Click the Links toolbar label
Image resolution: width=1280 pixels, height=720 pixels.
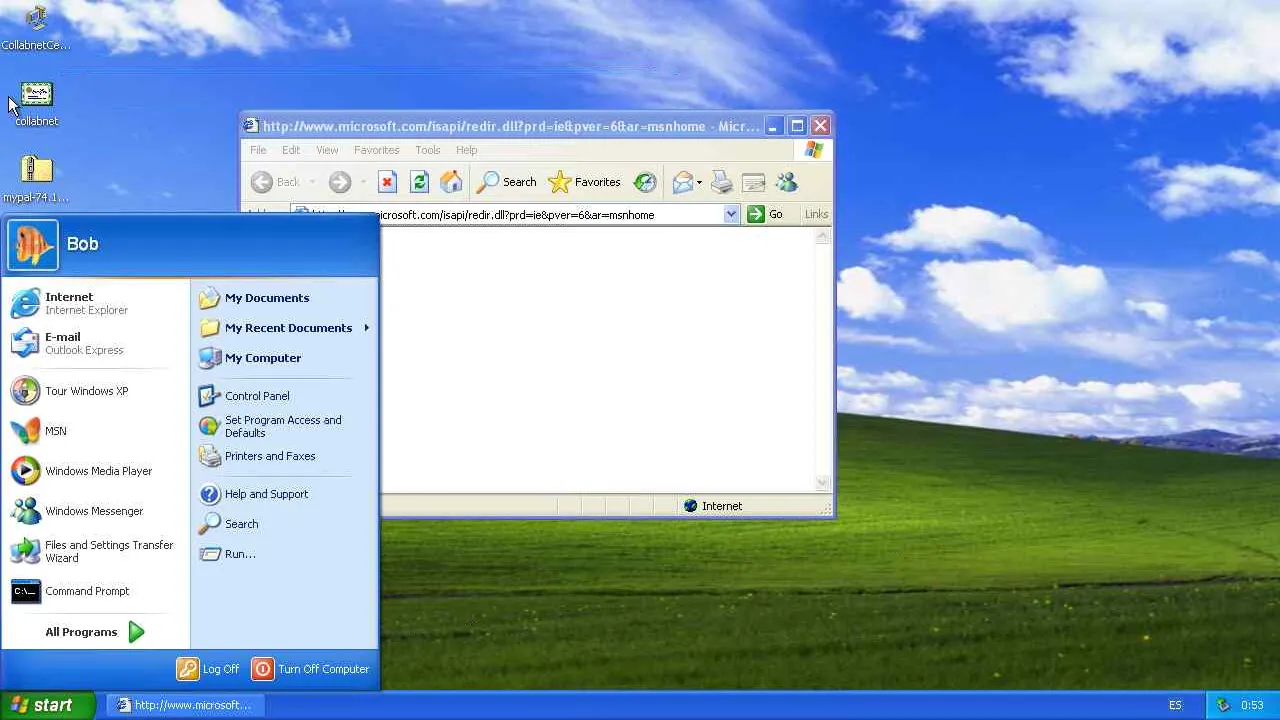tap(816, 214)
